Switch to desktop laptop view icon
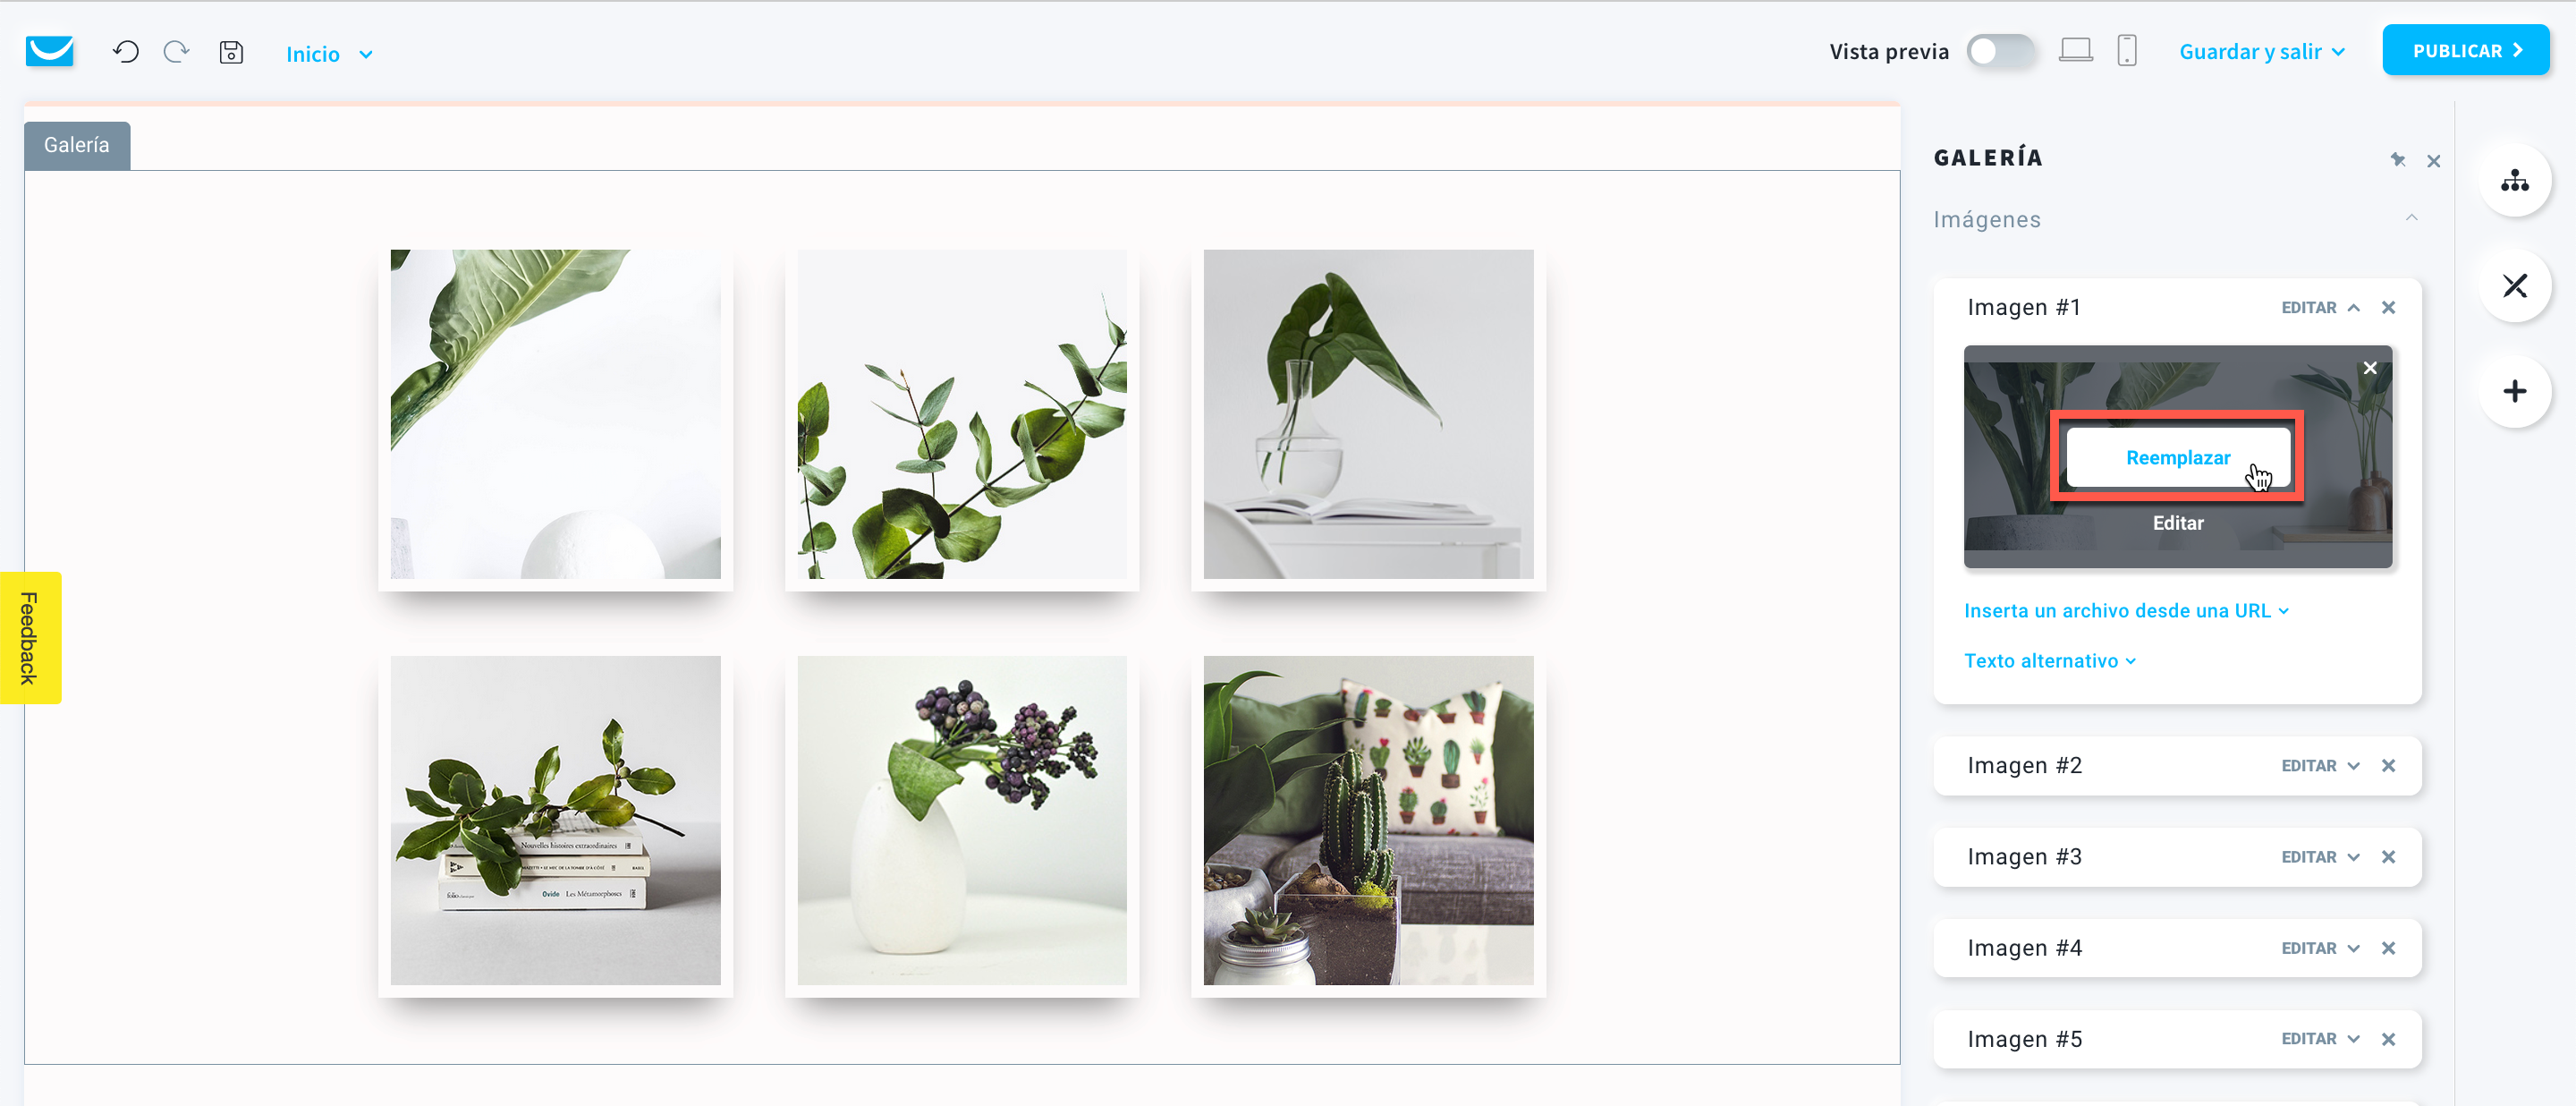Viewport: 2576px width, 1106px height. (x=2076, y=50)
